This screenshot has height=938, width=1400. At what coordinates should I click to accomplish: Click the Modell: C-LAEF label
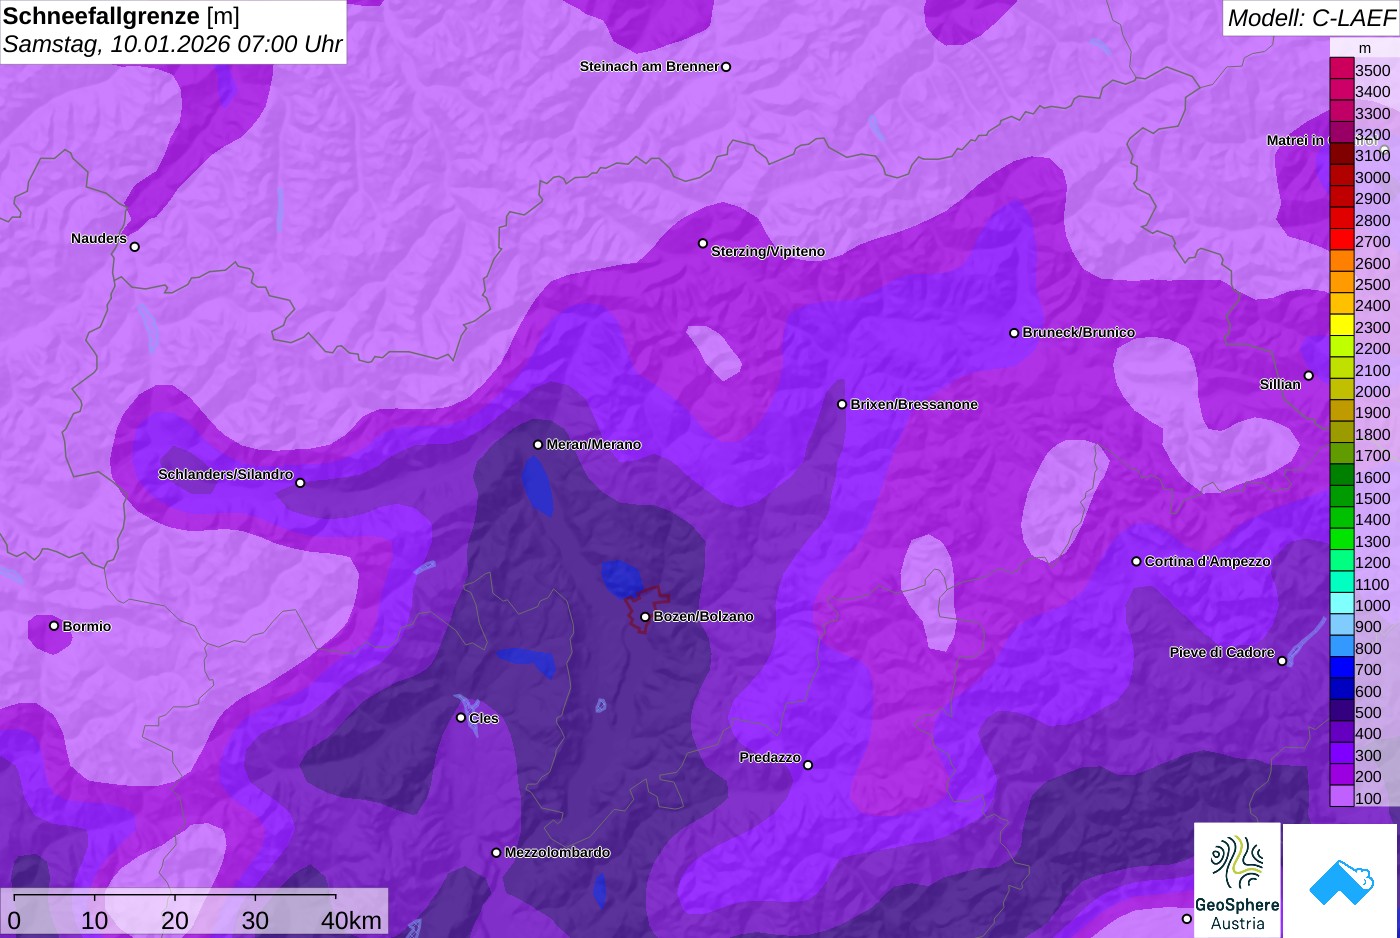tap(1311, 18)
